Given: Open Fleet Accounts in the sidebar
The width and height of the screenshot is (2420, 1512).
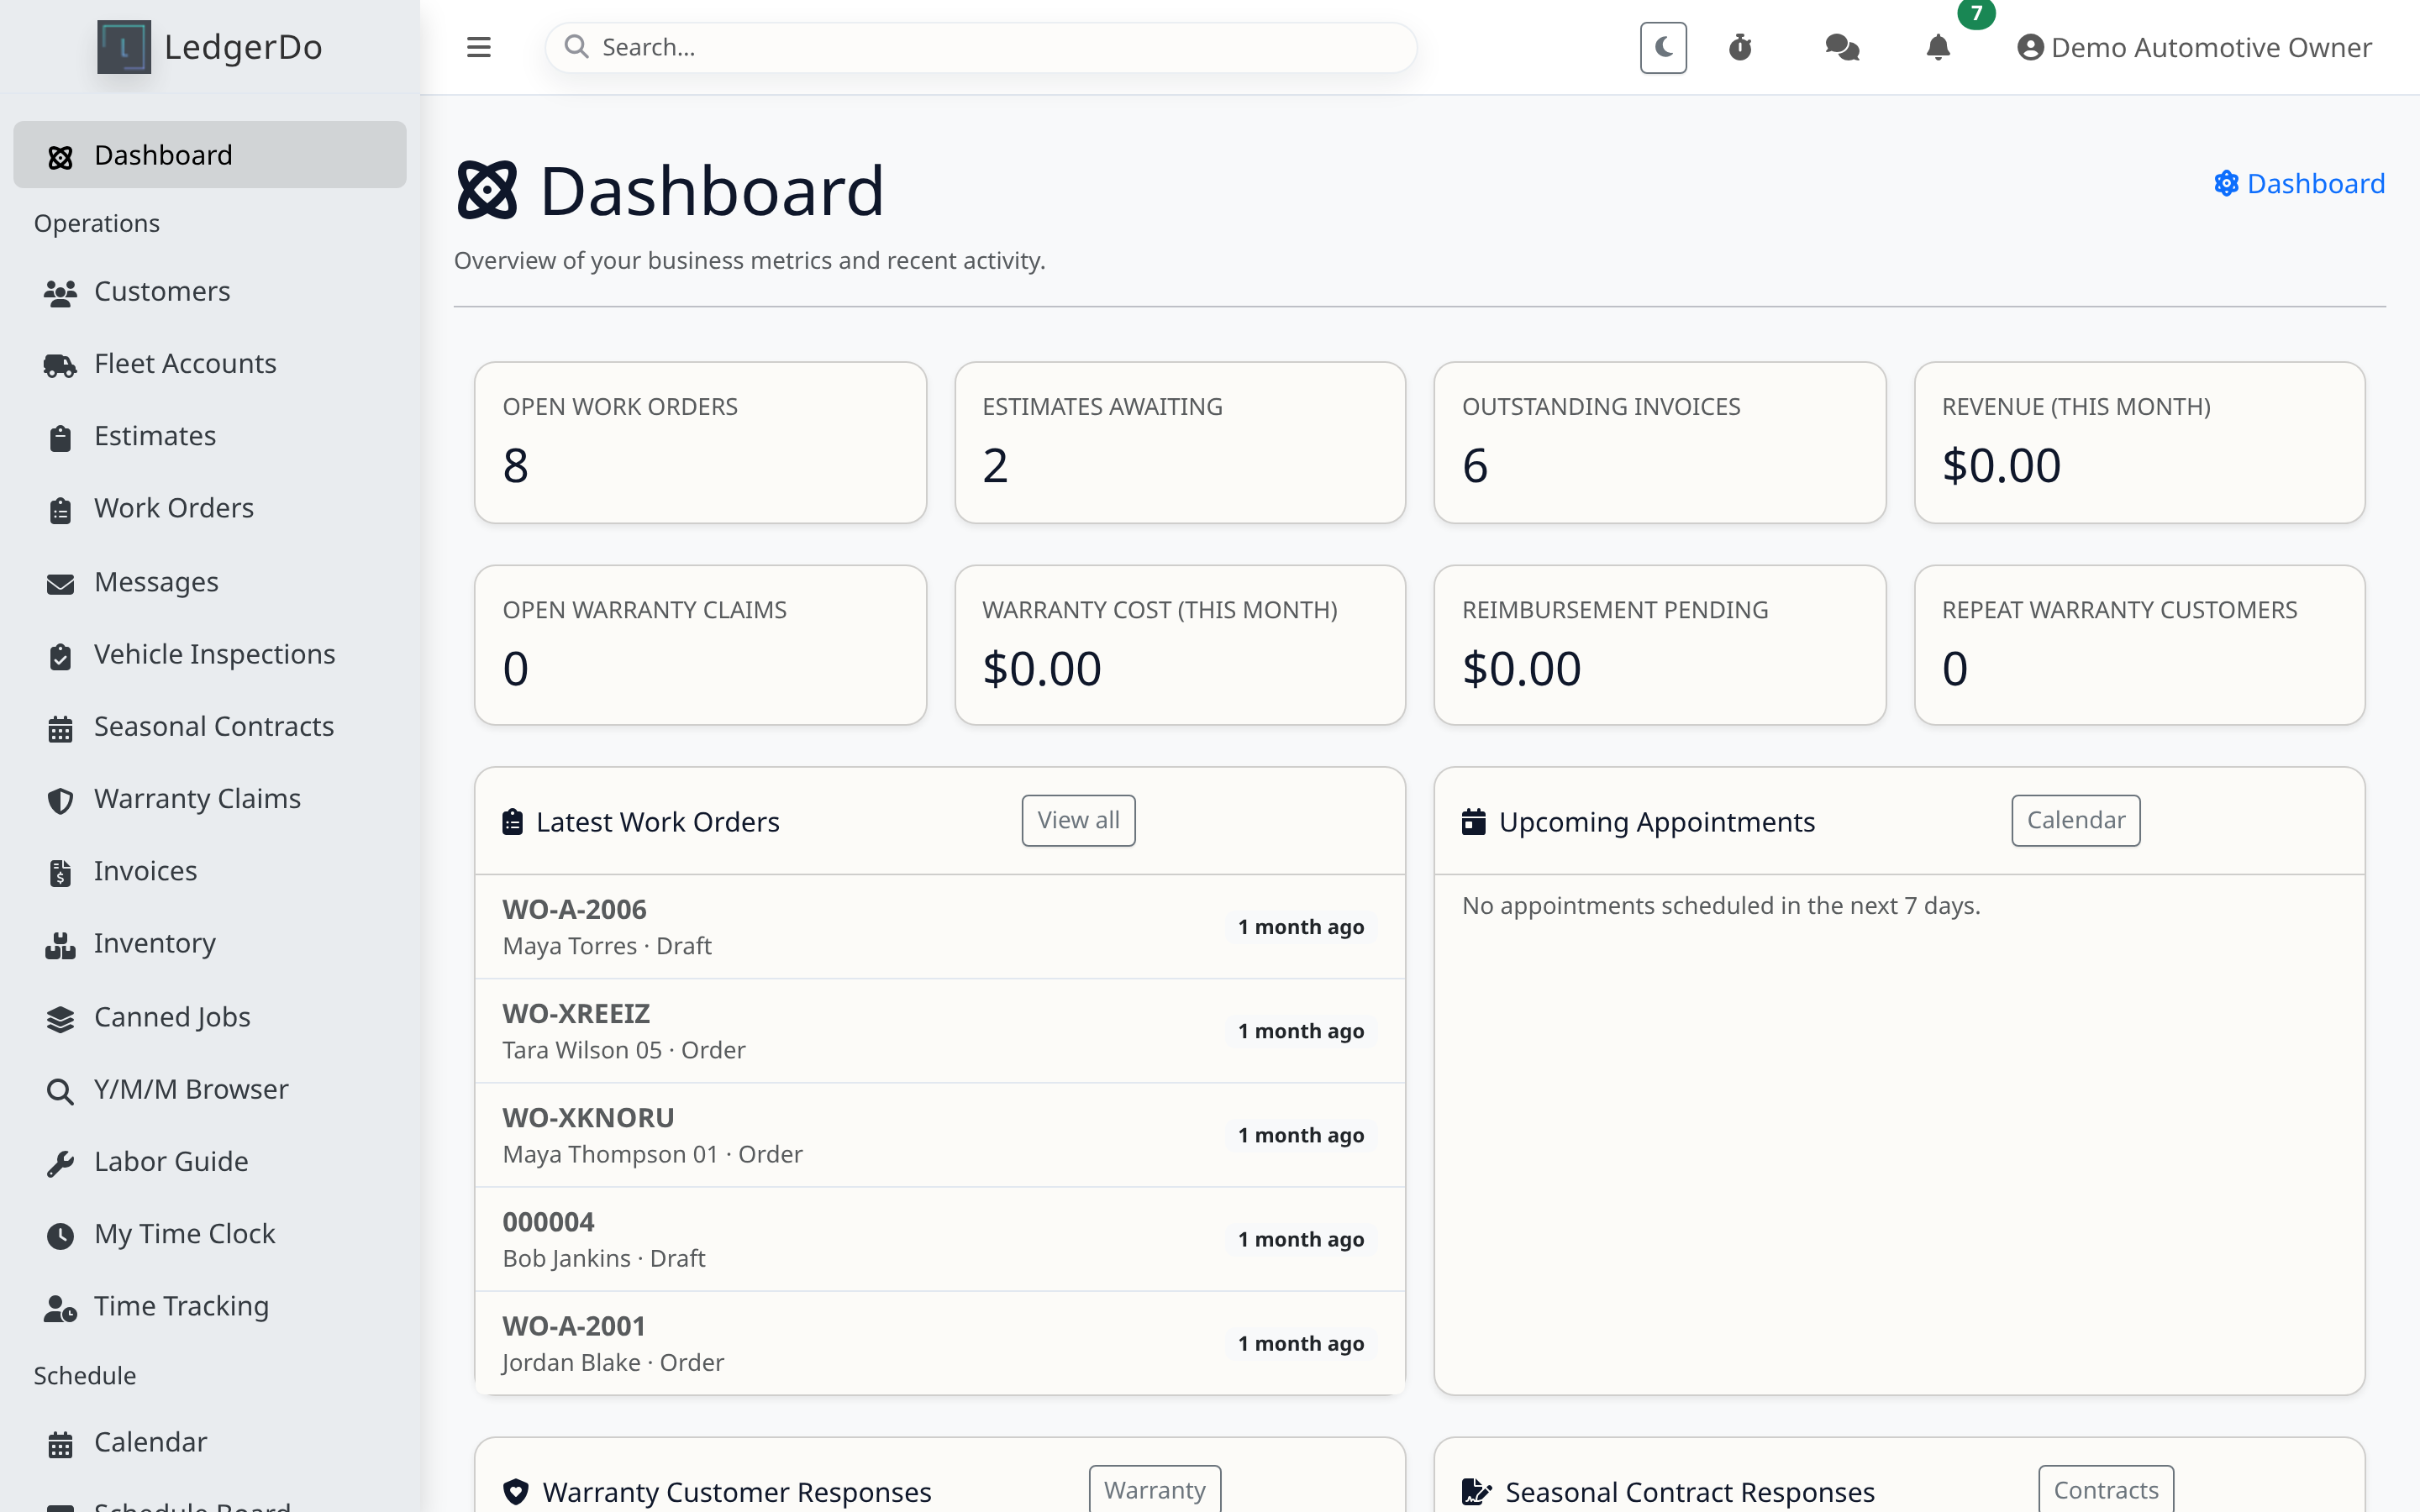Looking at the screenshot, I should [210, 363].
